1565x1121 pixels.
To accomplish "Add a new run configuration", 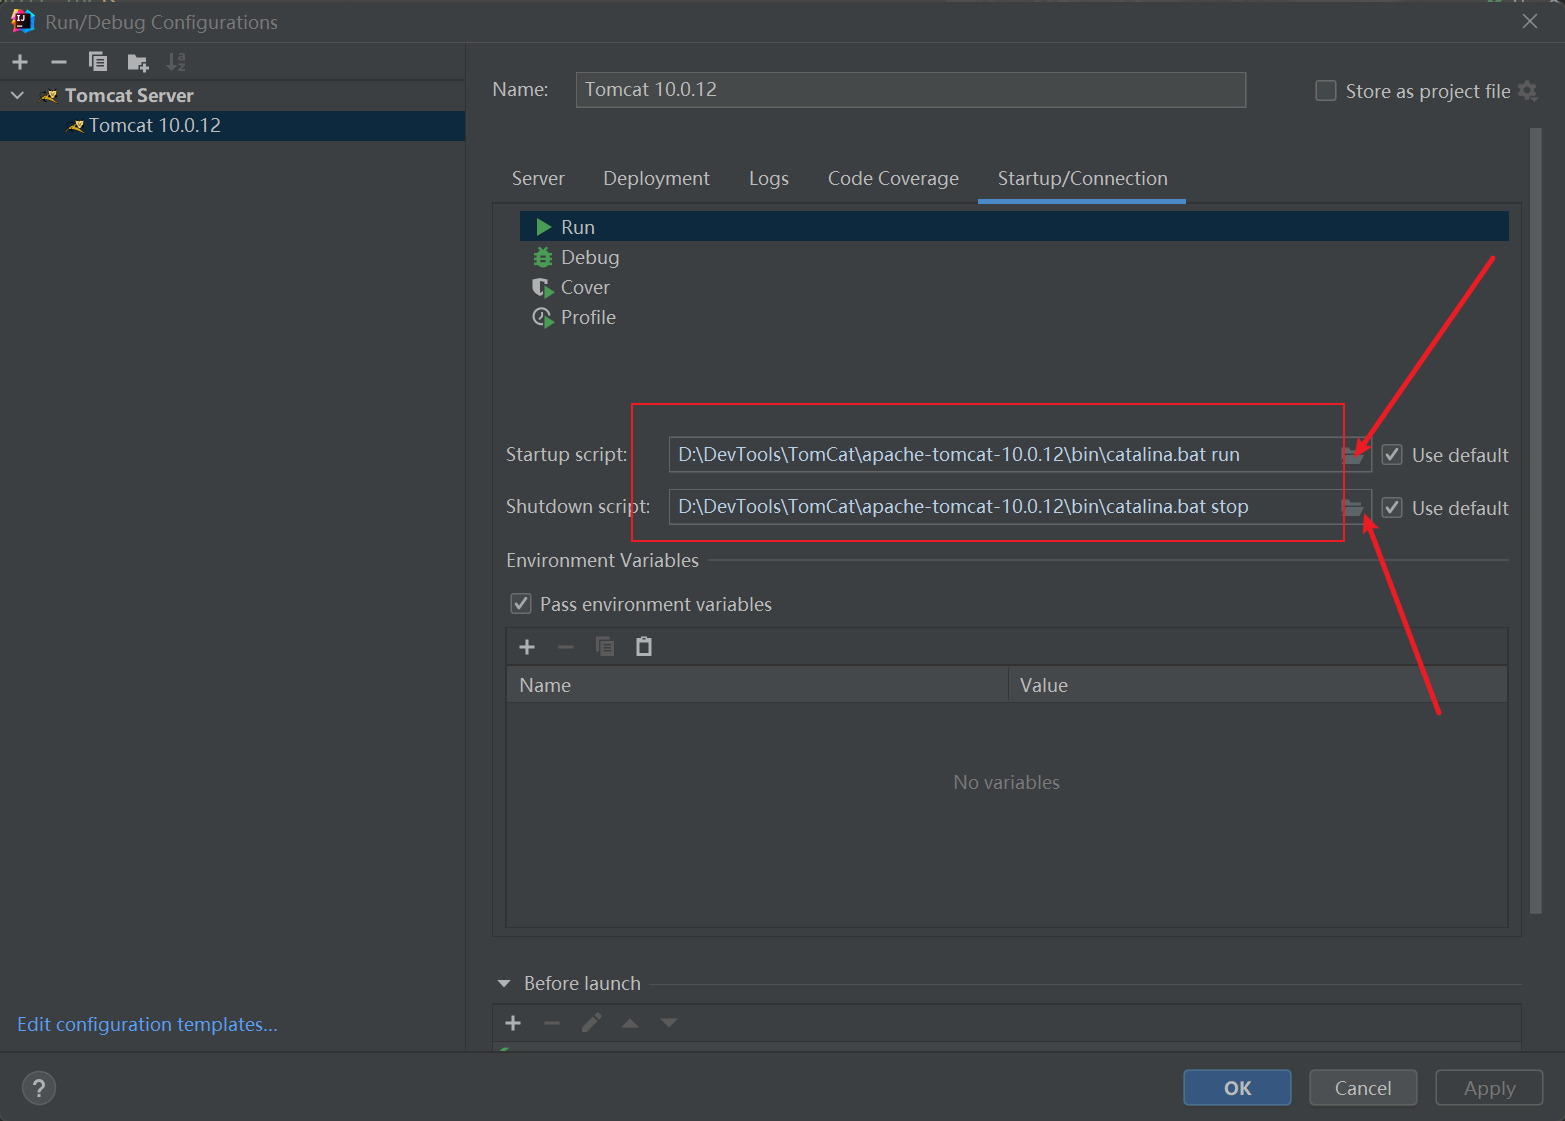I will coord(20,62).
